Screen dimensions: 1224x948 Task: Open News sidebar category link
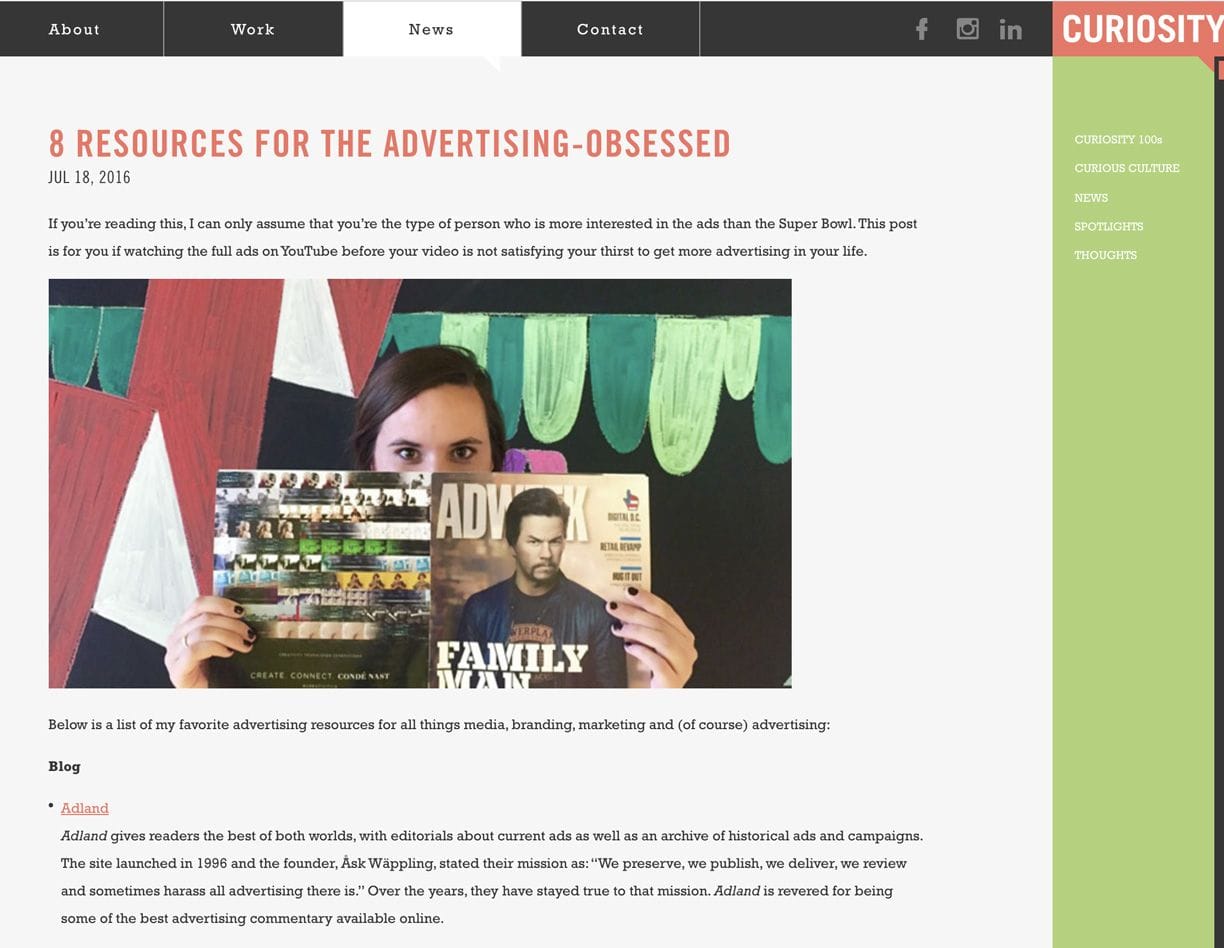pos(1091,198)
